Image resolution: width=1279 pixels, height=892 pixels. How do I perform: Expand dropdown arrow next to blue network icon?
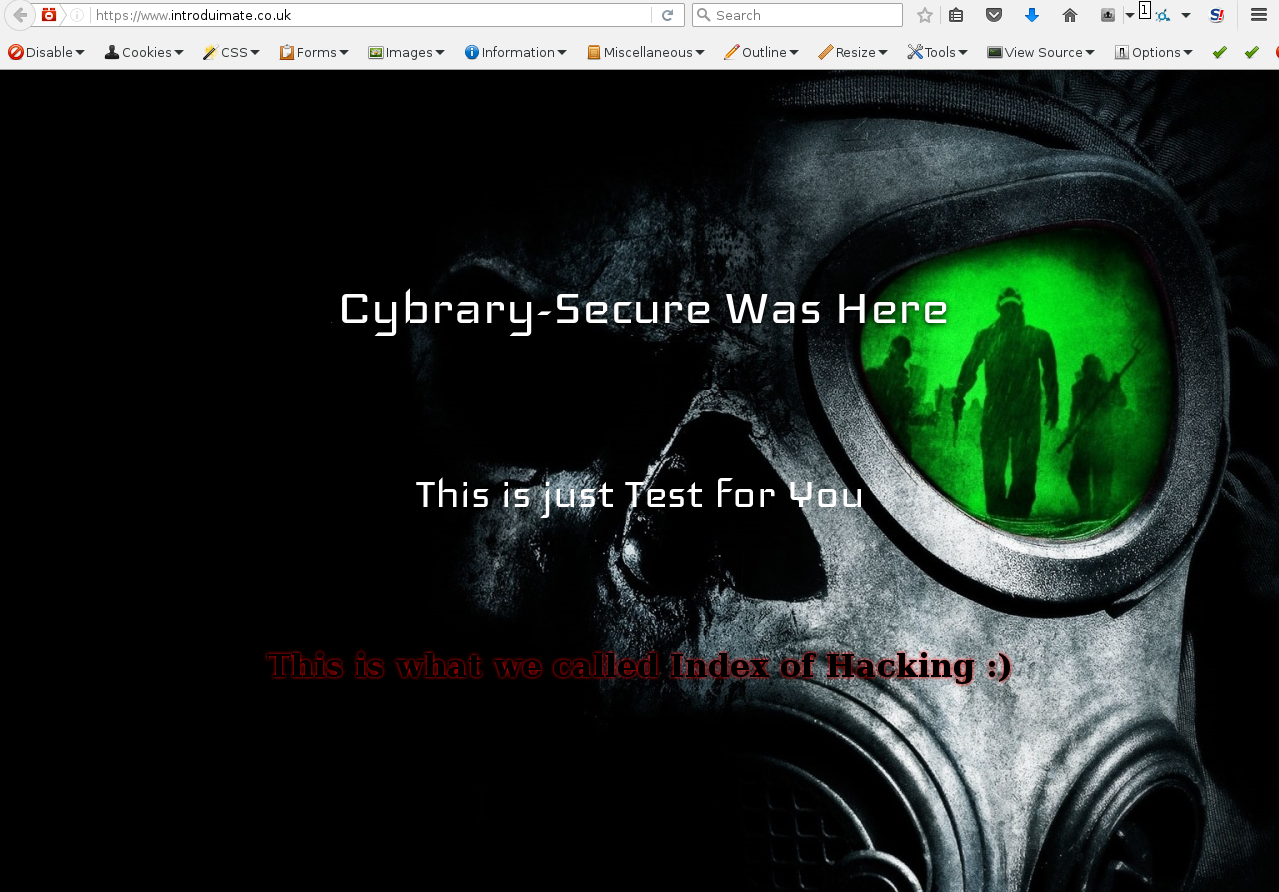(x=1186, y=15)
